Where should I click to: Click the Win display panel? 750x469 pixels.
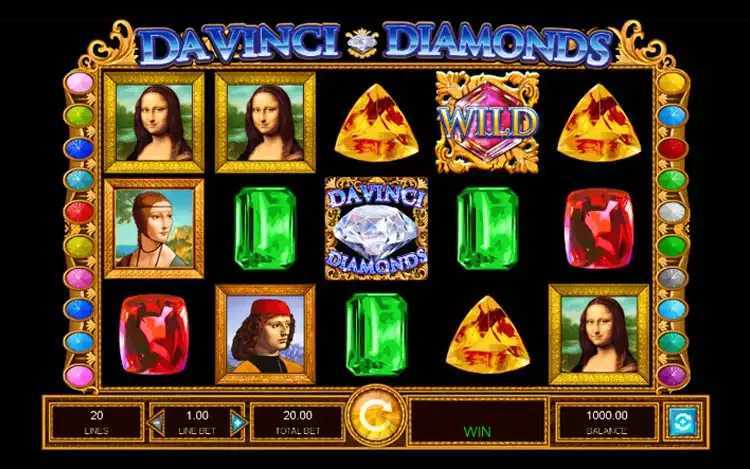pos(477,422)
